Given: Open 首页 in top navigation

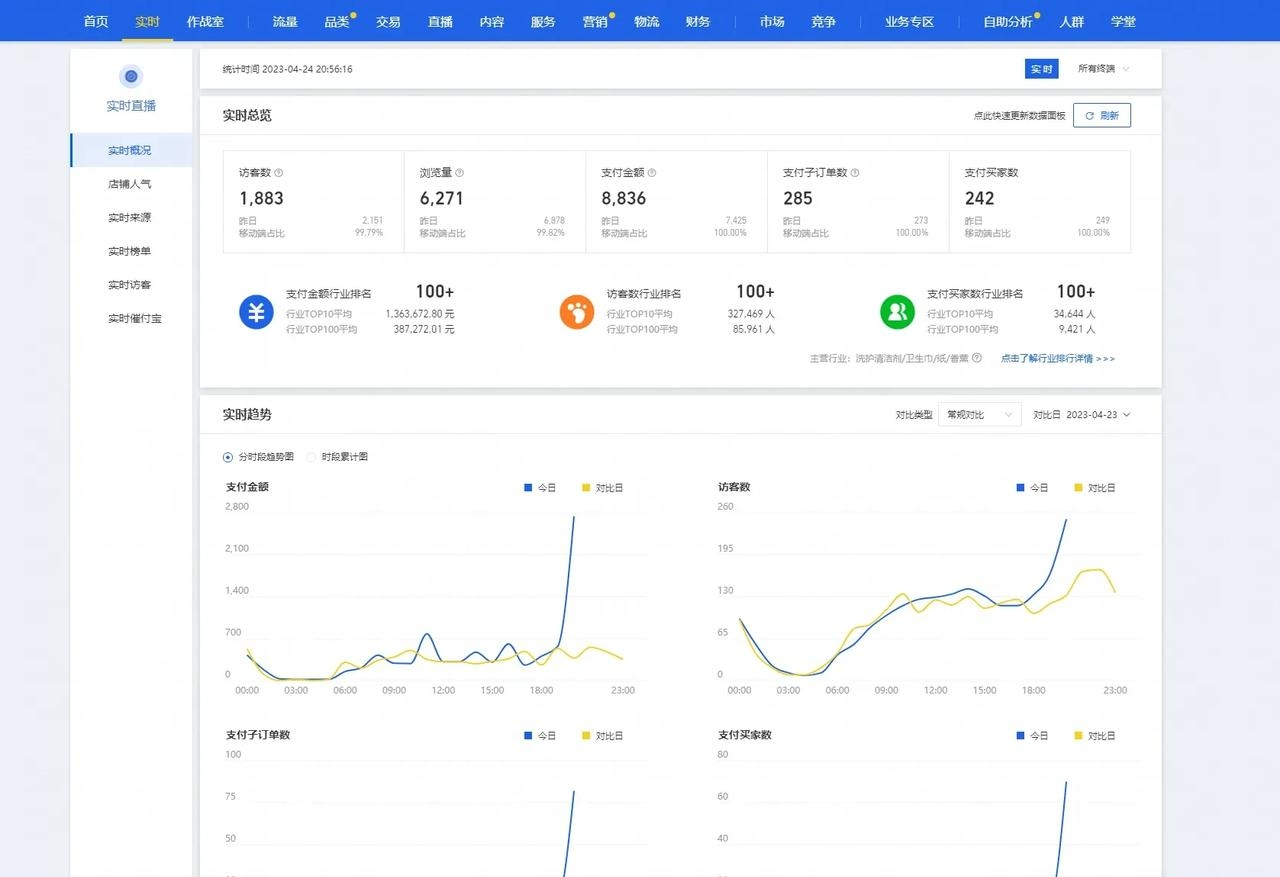Looking at the screenshot, I should pyautogui.click(x=96, y=21).
